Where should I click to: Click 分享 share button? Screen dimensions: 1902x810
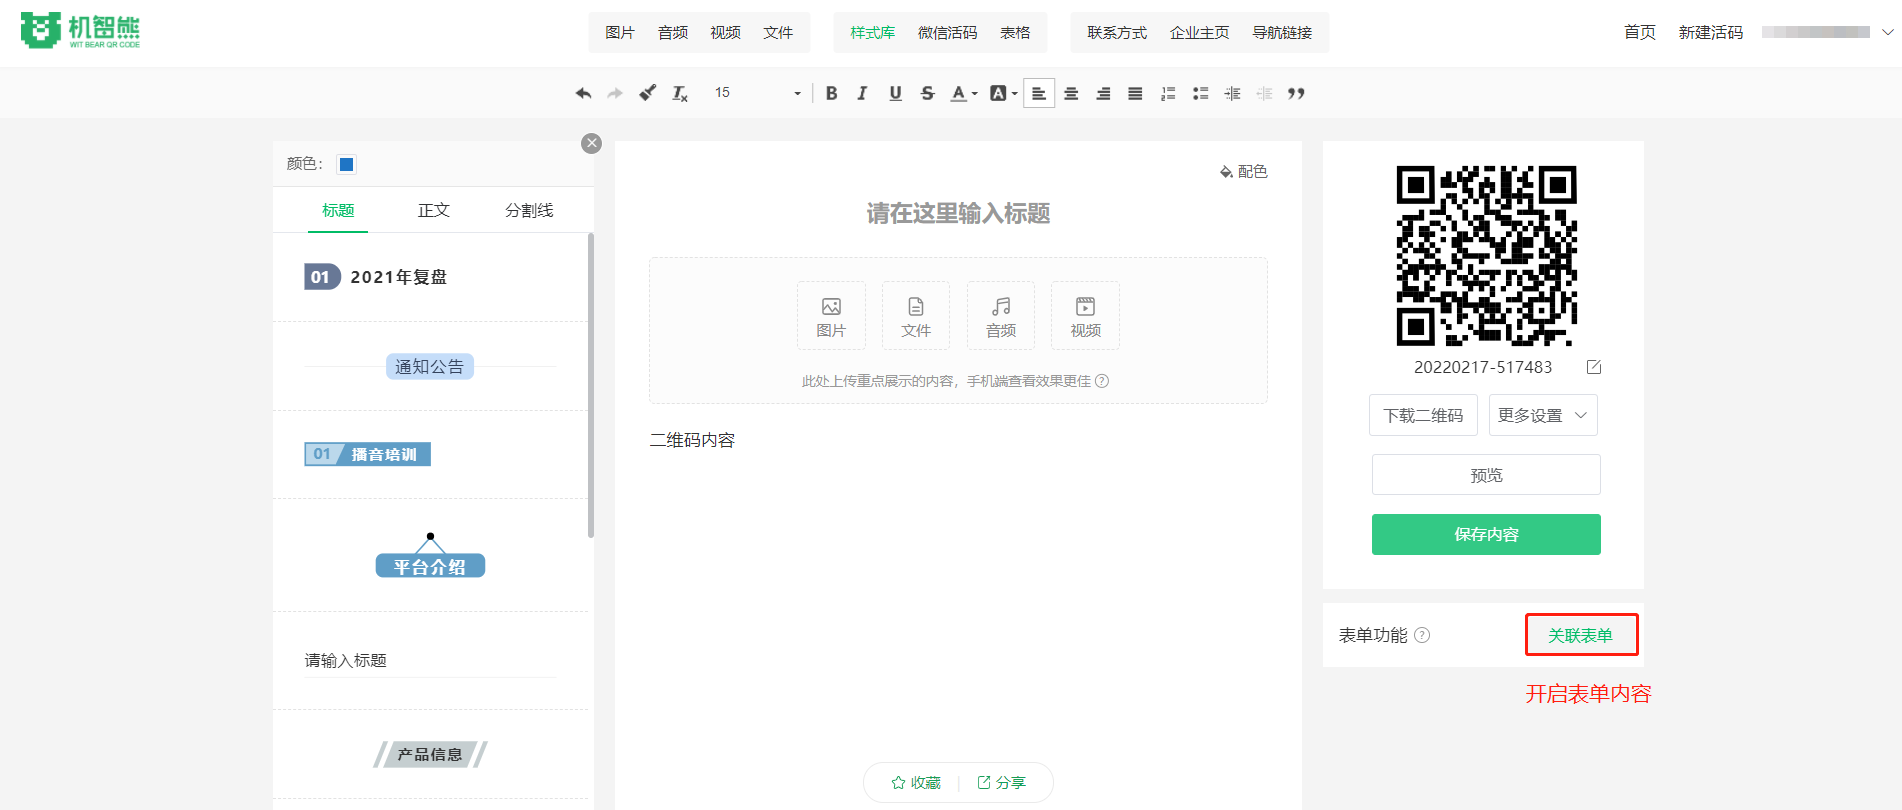1001,783
